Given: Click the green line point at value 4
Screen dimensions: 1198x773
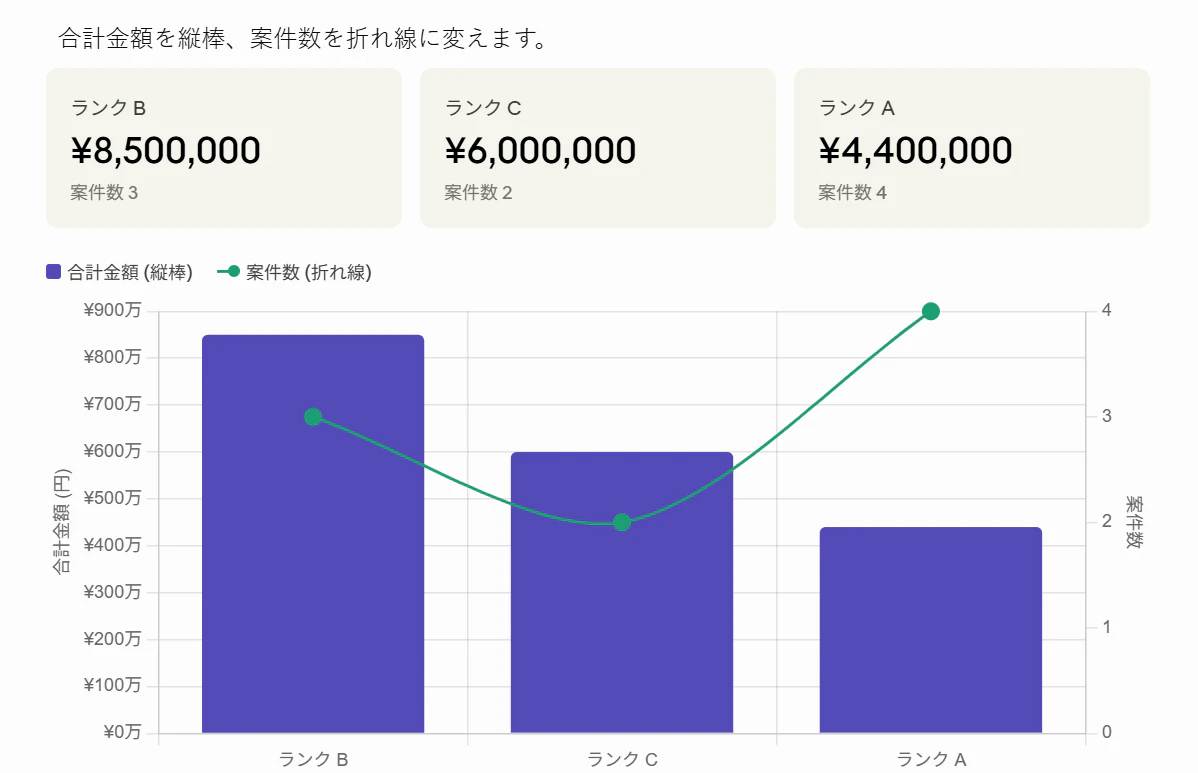Looking at the screenshot, I should 931,311.
